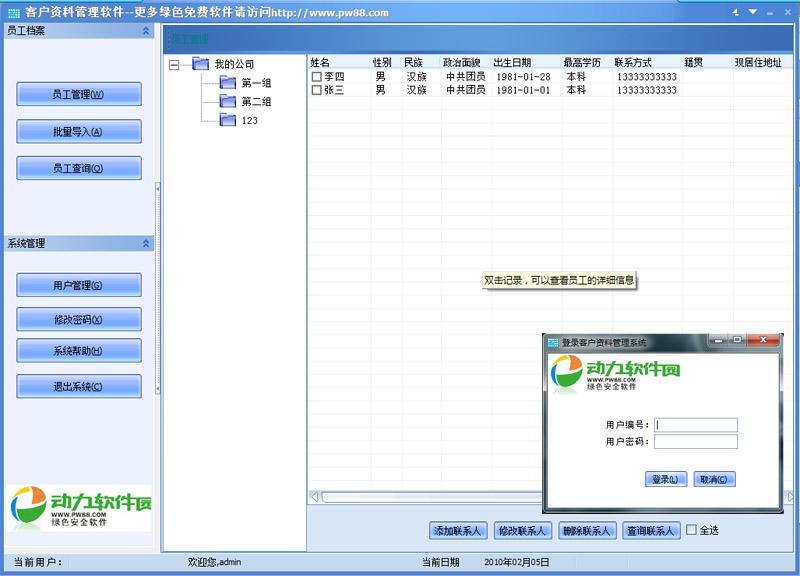The height and width of the screenshot is (576, 800).
Task: Select the 123 folder icon in tree
Action: tap(226, 120)
